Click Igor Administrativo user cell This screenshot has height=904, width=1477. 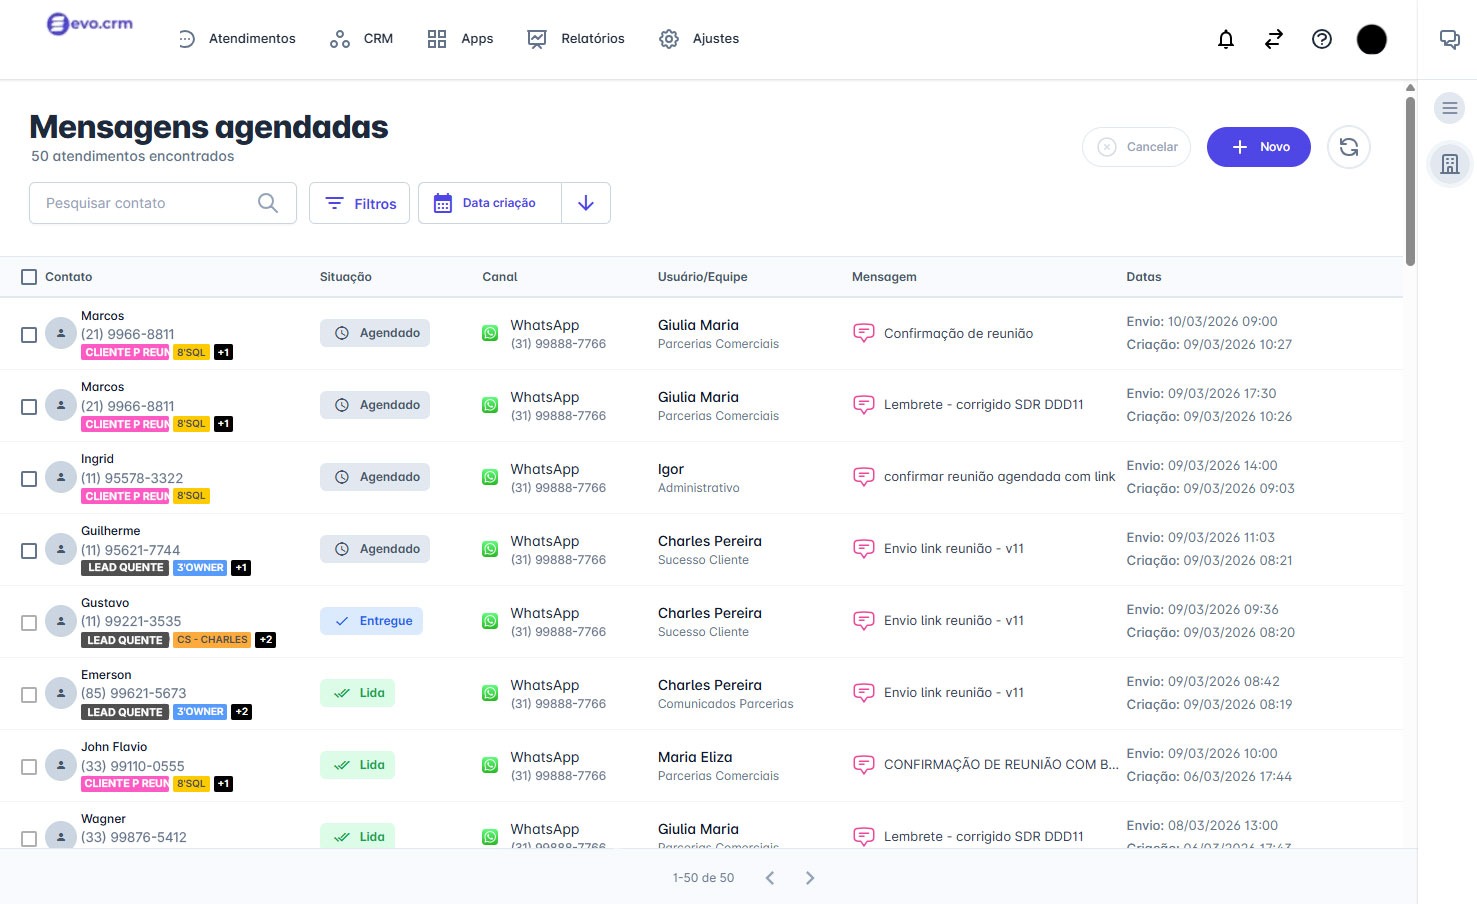[x=699, y=478]
